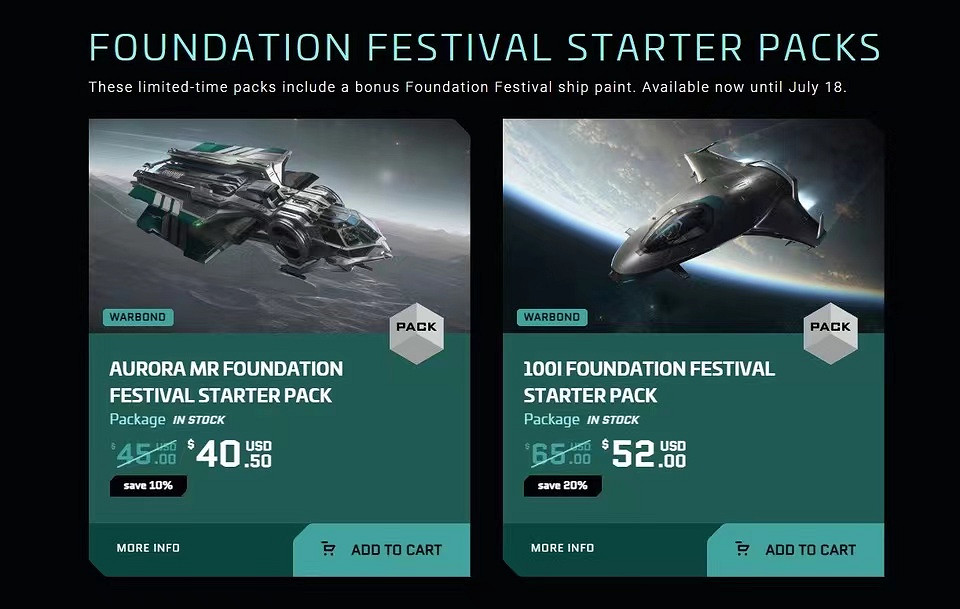Click the WARBOND tag on the Aurora MR pack

(x=137, y=316)
